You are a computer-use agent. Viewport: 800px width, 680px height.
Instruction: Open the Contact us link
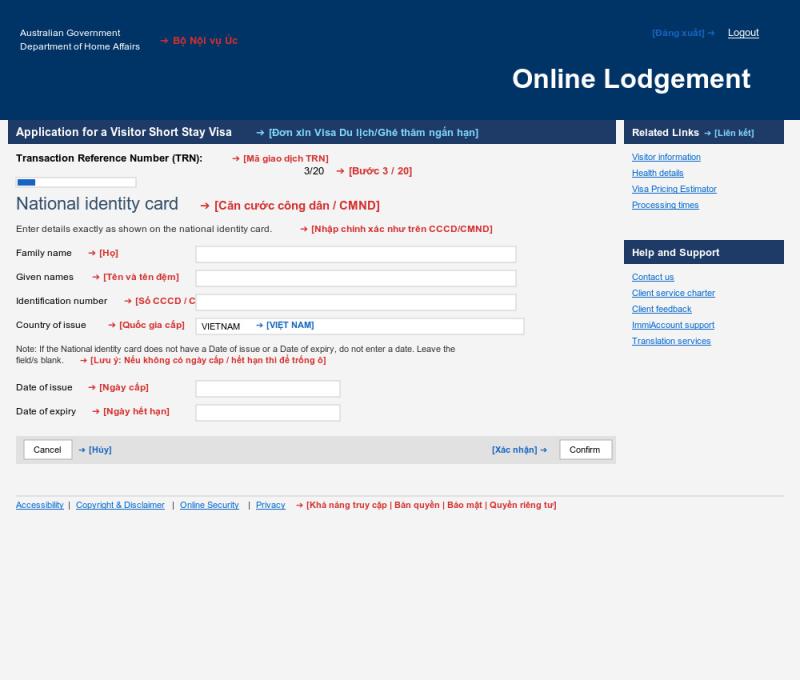pos(653,277)
